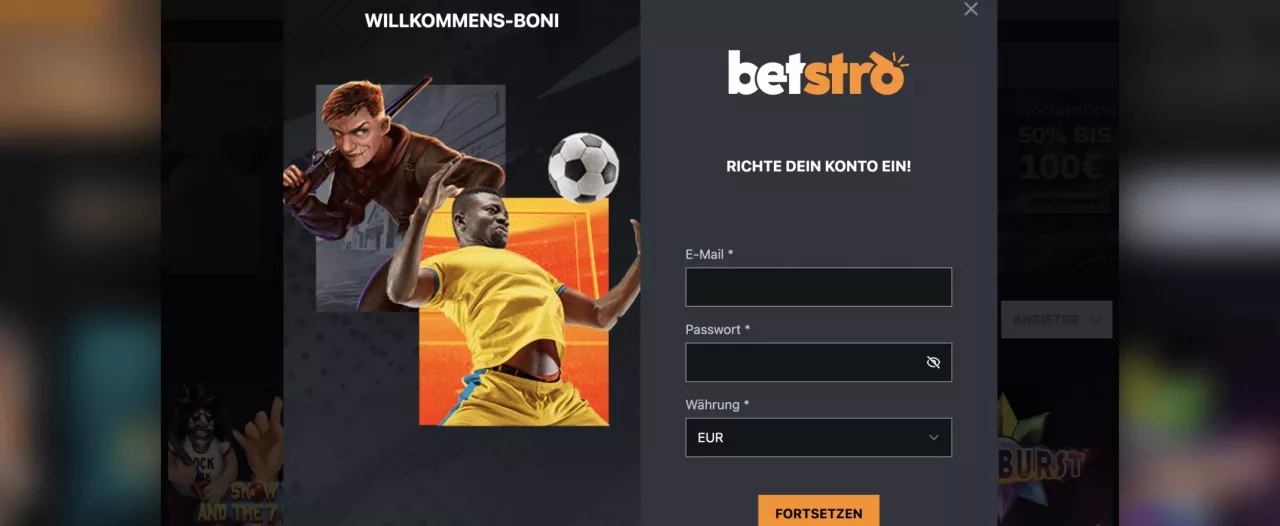
Task: Click the Passwort field label
Action: click(717, 329)
